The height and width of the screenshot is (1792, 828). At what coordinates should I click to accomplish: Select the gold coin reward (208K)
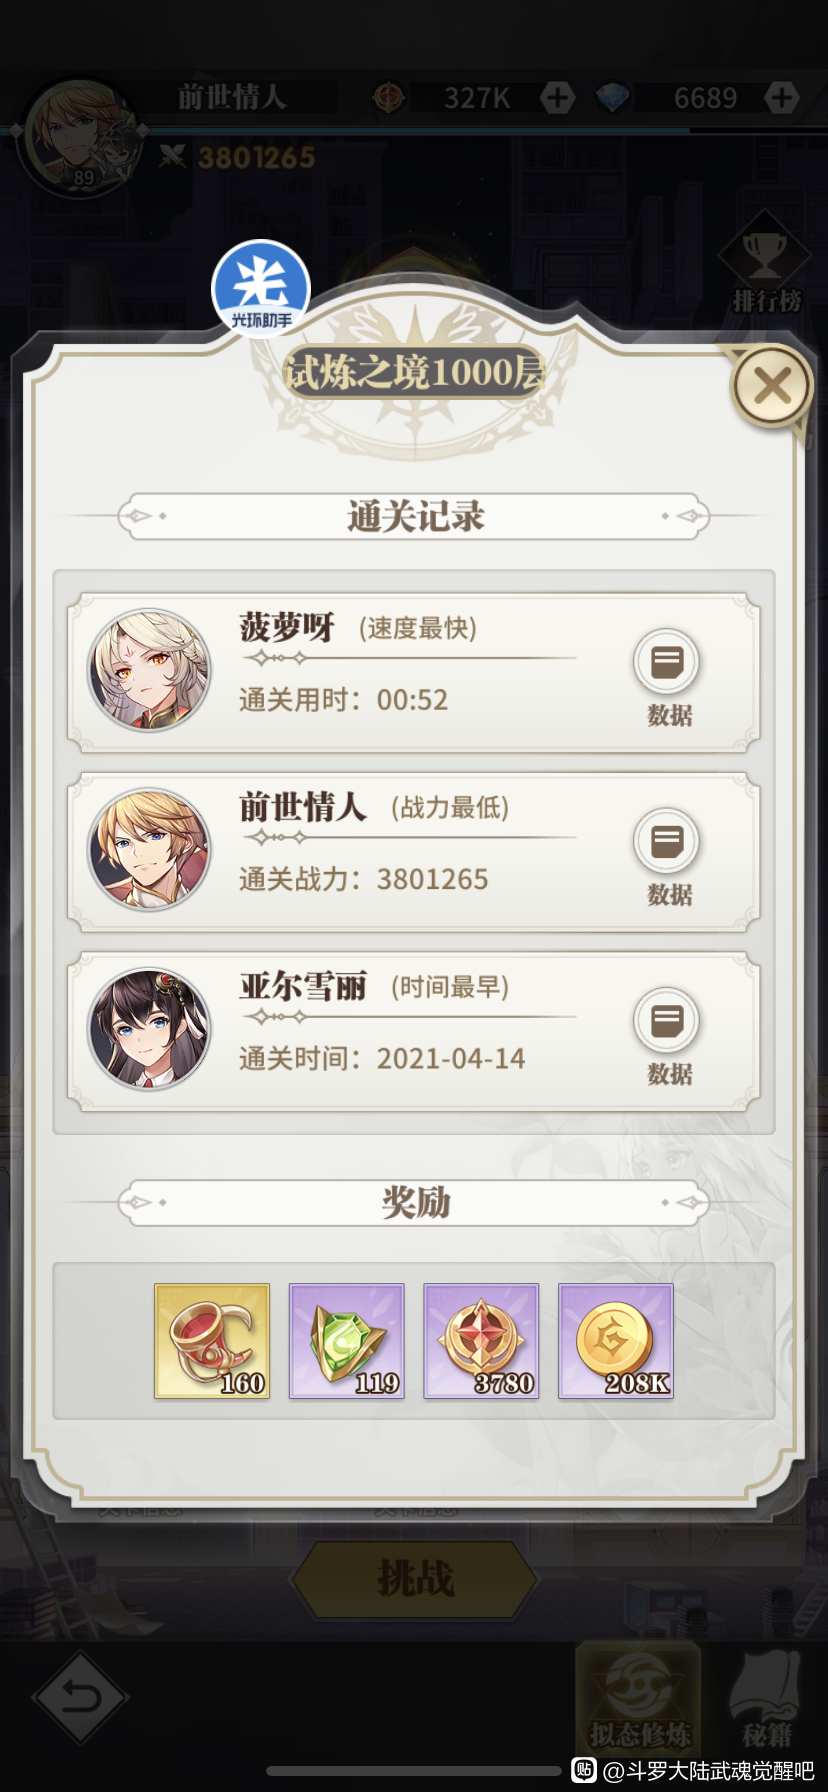(x=616, y=1341)
